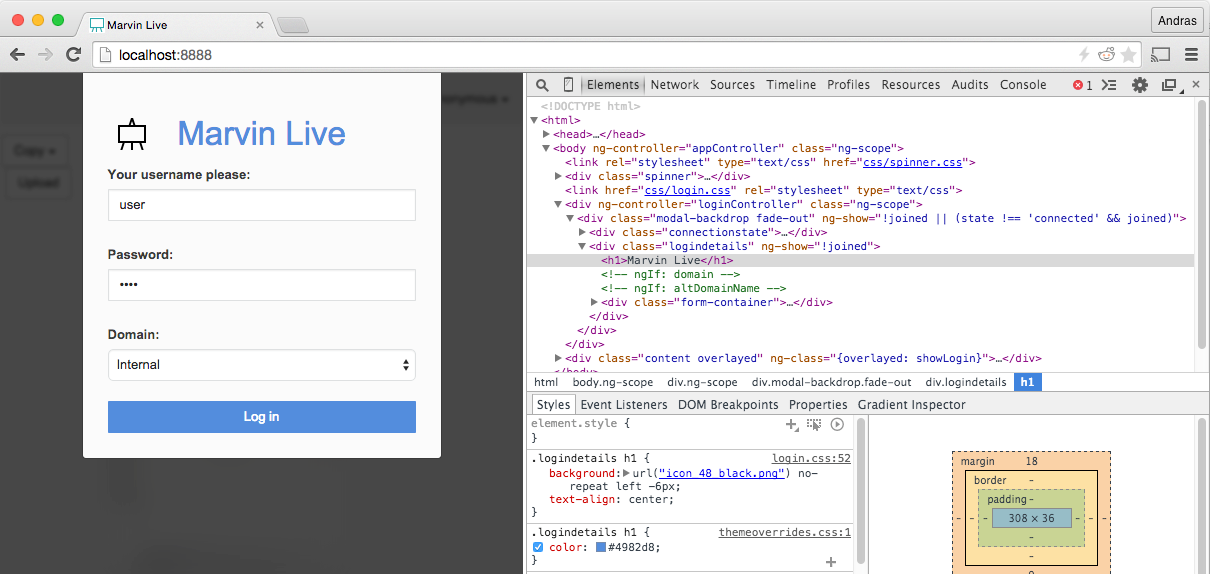Bookmark page with the star icon

(x=1129, y=55)
